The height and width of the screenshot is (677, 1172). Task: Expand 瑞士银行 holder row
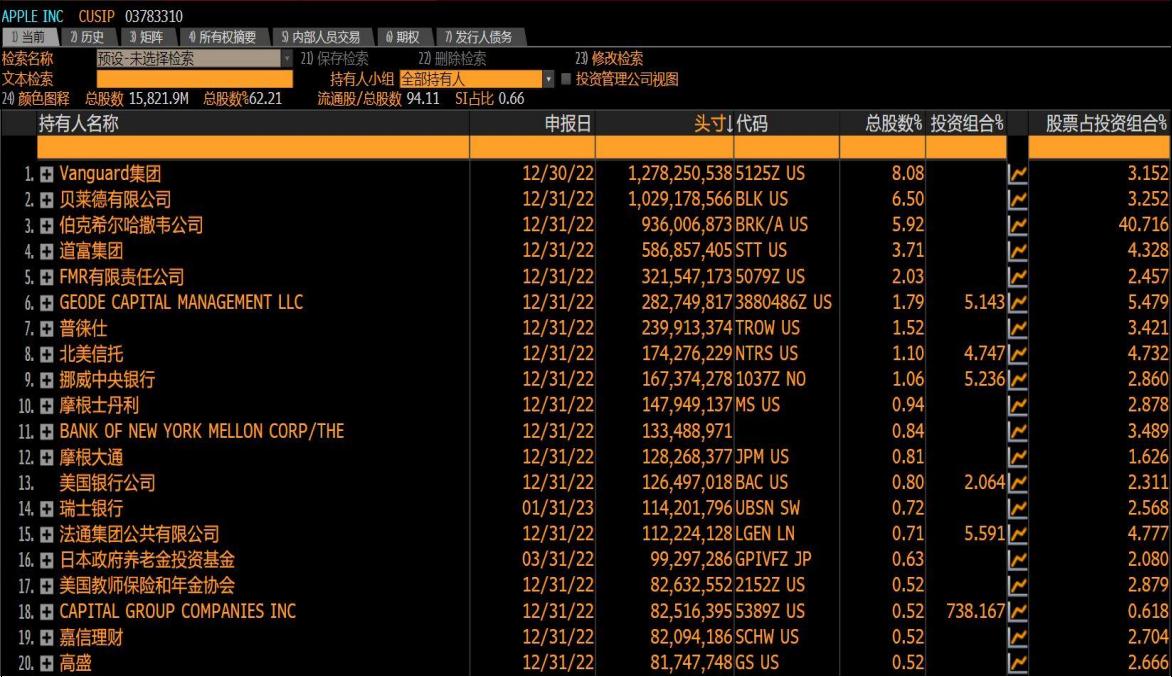pyautogui.click(x=46, y=509)
